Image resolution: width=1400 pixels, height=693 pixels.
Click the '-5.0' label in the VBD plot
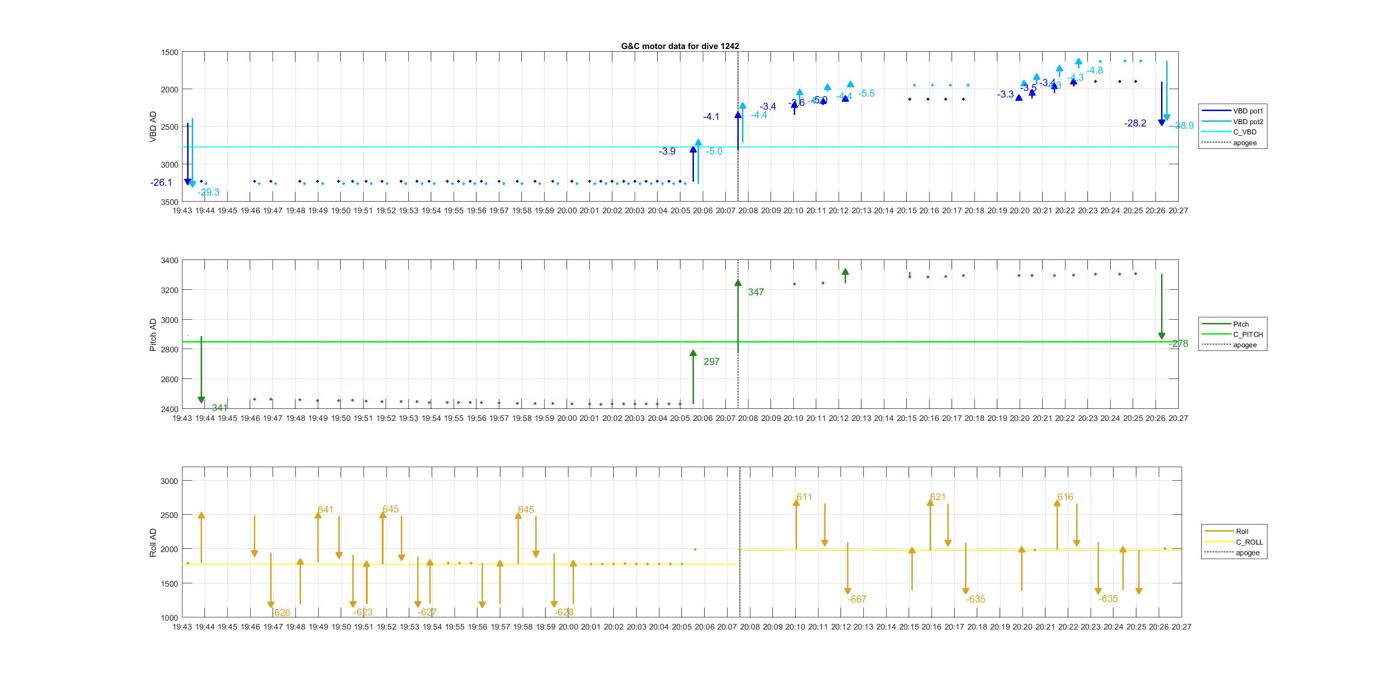click(714, 151)
